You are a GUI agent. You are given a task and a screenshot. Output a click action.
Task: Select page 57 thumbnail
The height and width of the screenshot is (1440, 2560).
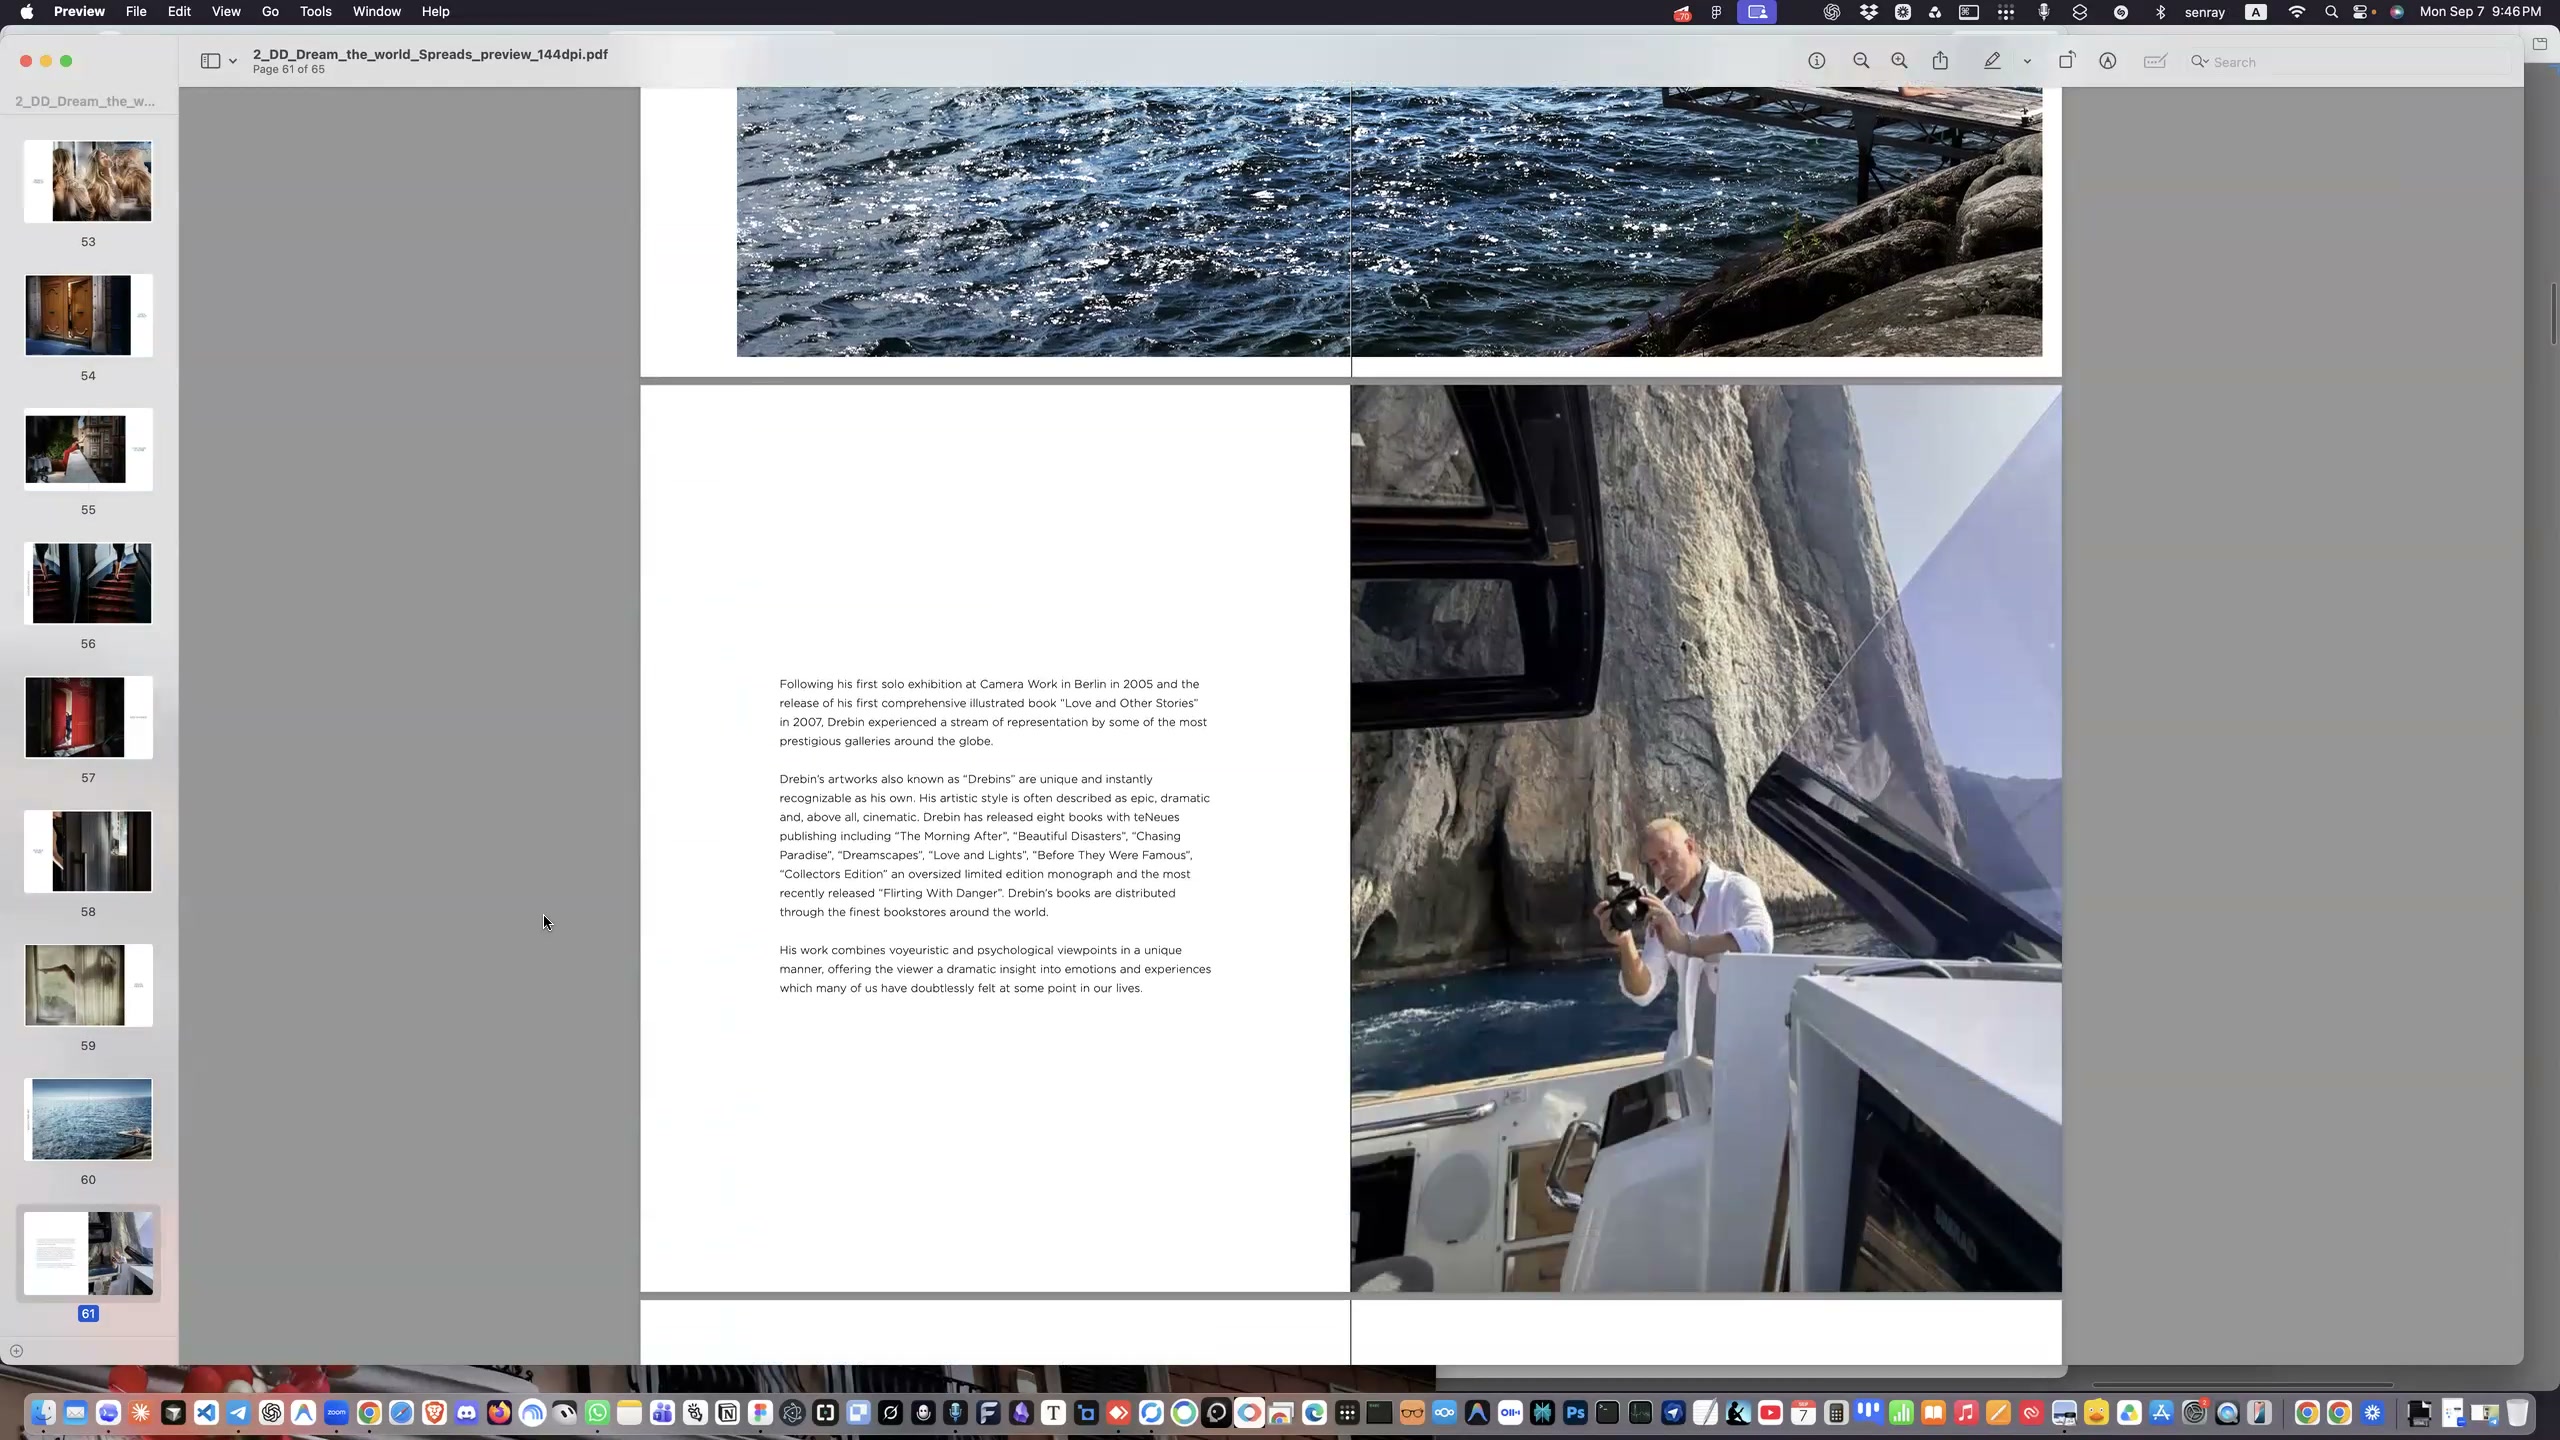point(89,717)
